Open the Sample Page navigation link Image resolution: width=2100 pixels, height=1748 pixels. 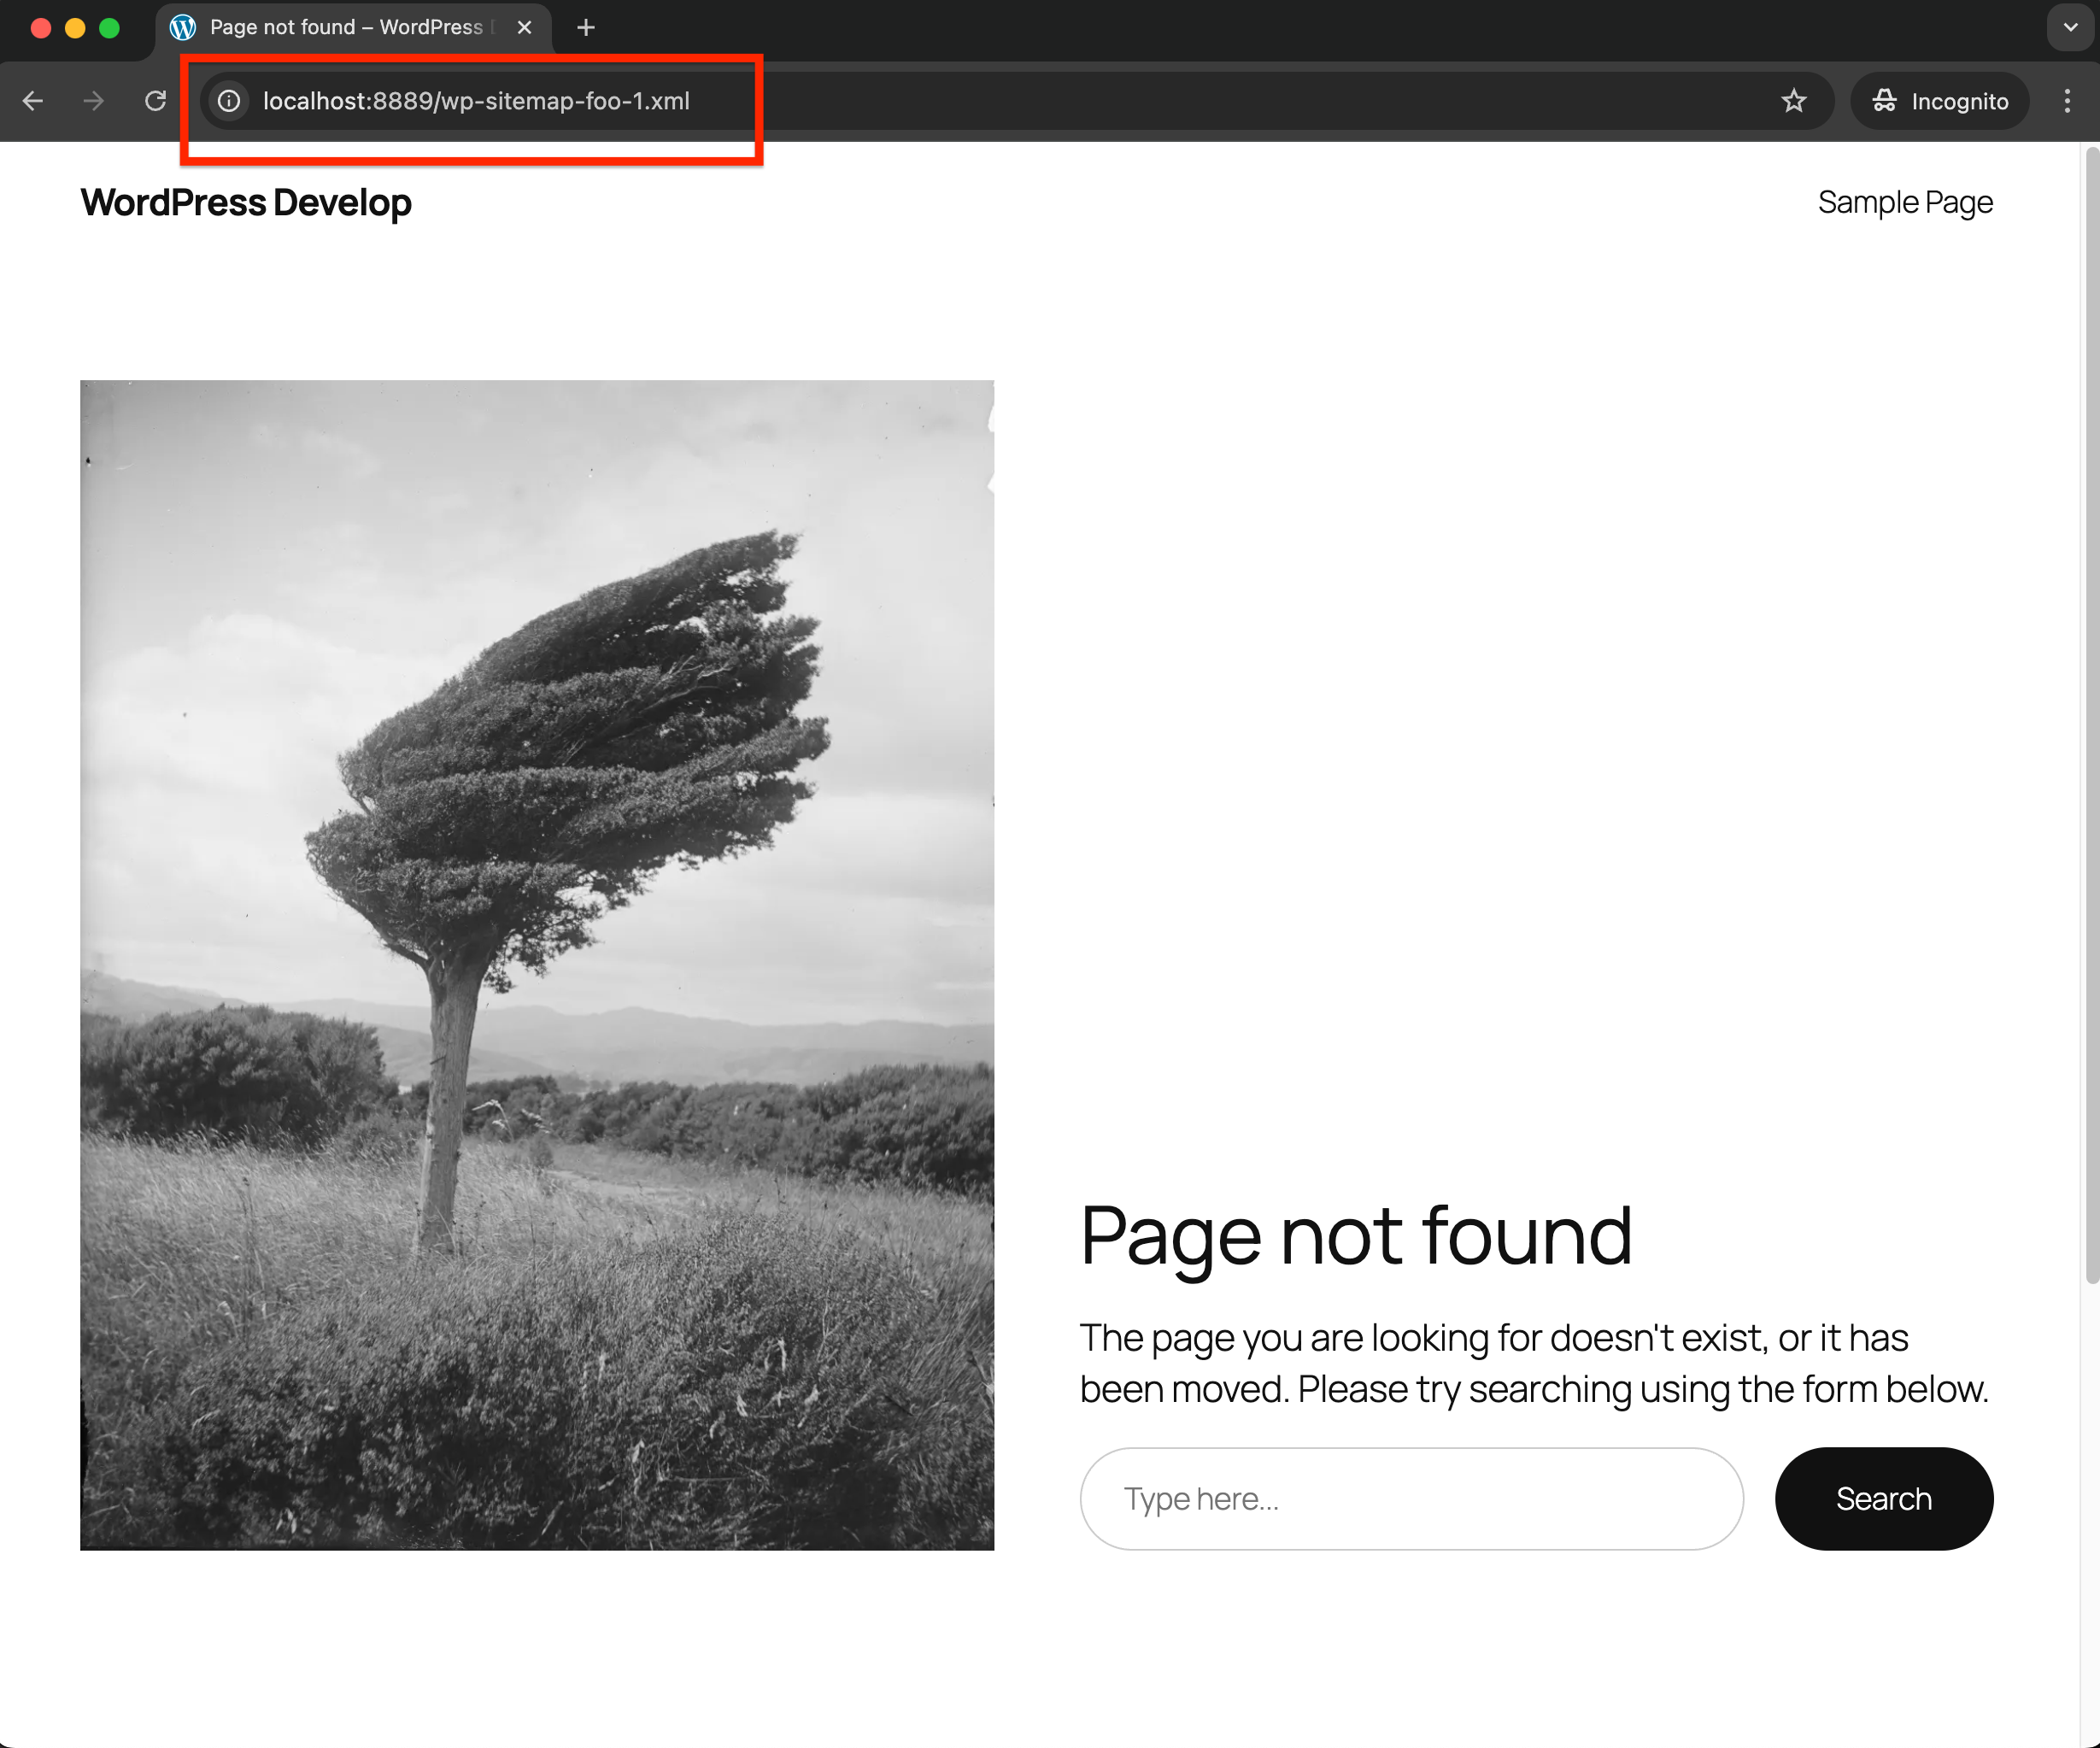[x=1904, y=203]
